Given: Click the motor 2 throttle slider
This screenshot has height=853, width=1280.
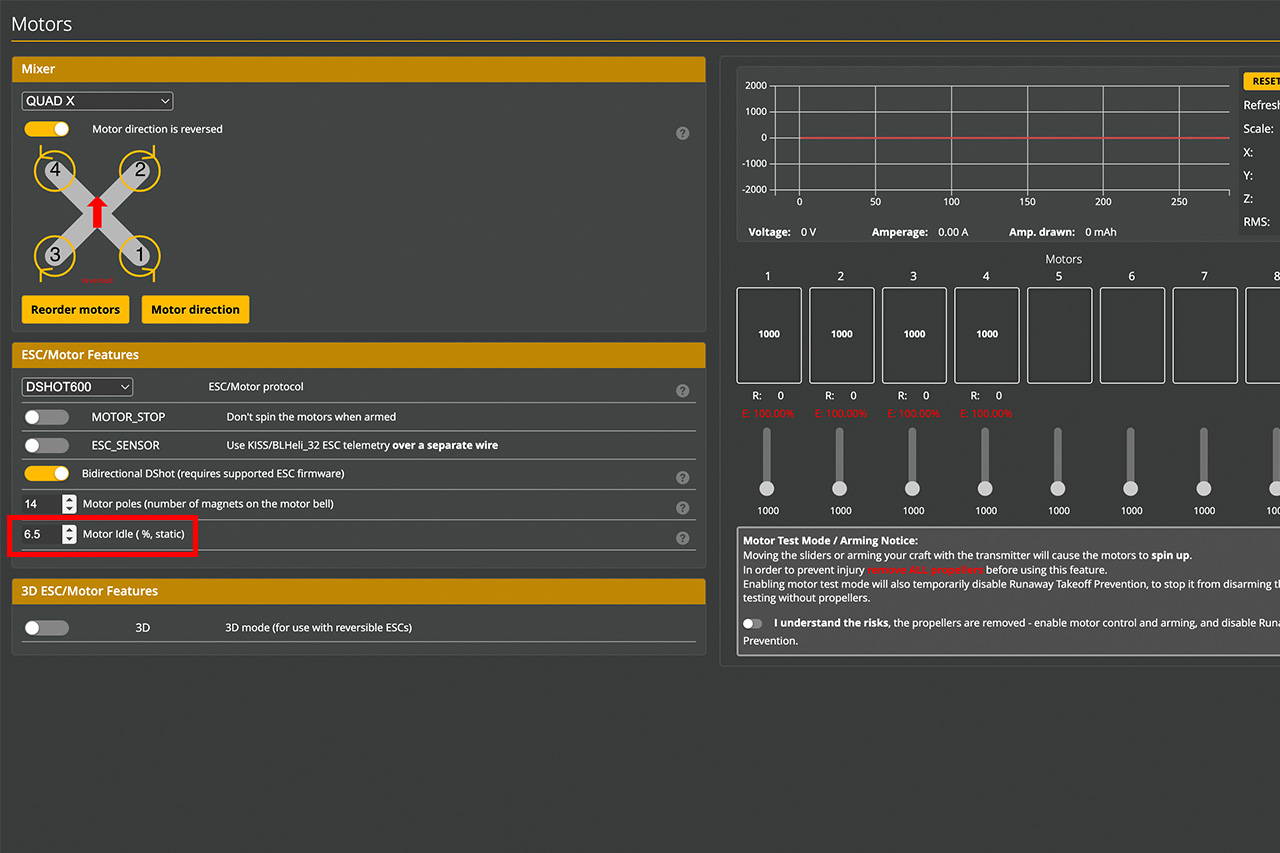Looking at the screenshot, I should 840,461.
